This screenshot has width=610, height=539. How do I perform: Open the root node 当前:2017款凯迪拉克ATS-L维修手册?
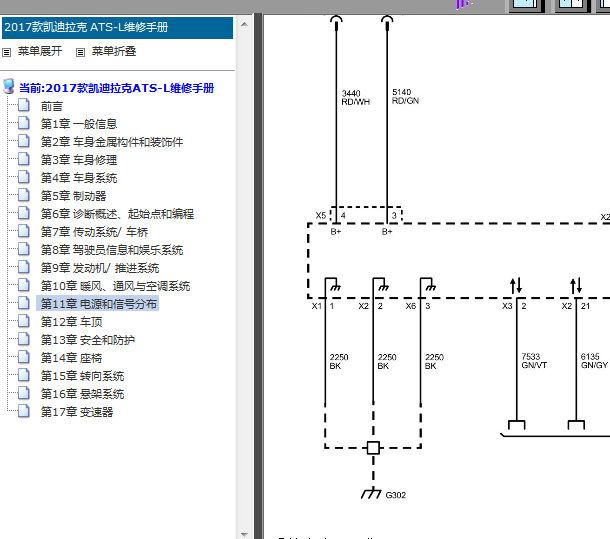point(116,88)
